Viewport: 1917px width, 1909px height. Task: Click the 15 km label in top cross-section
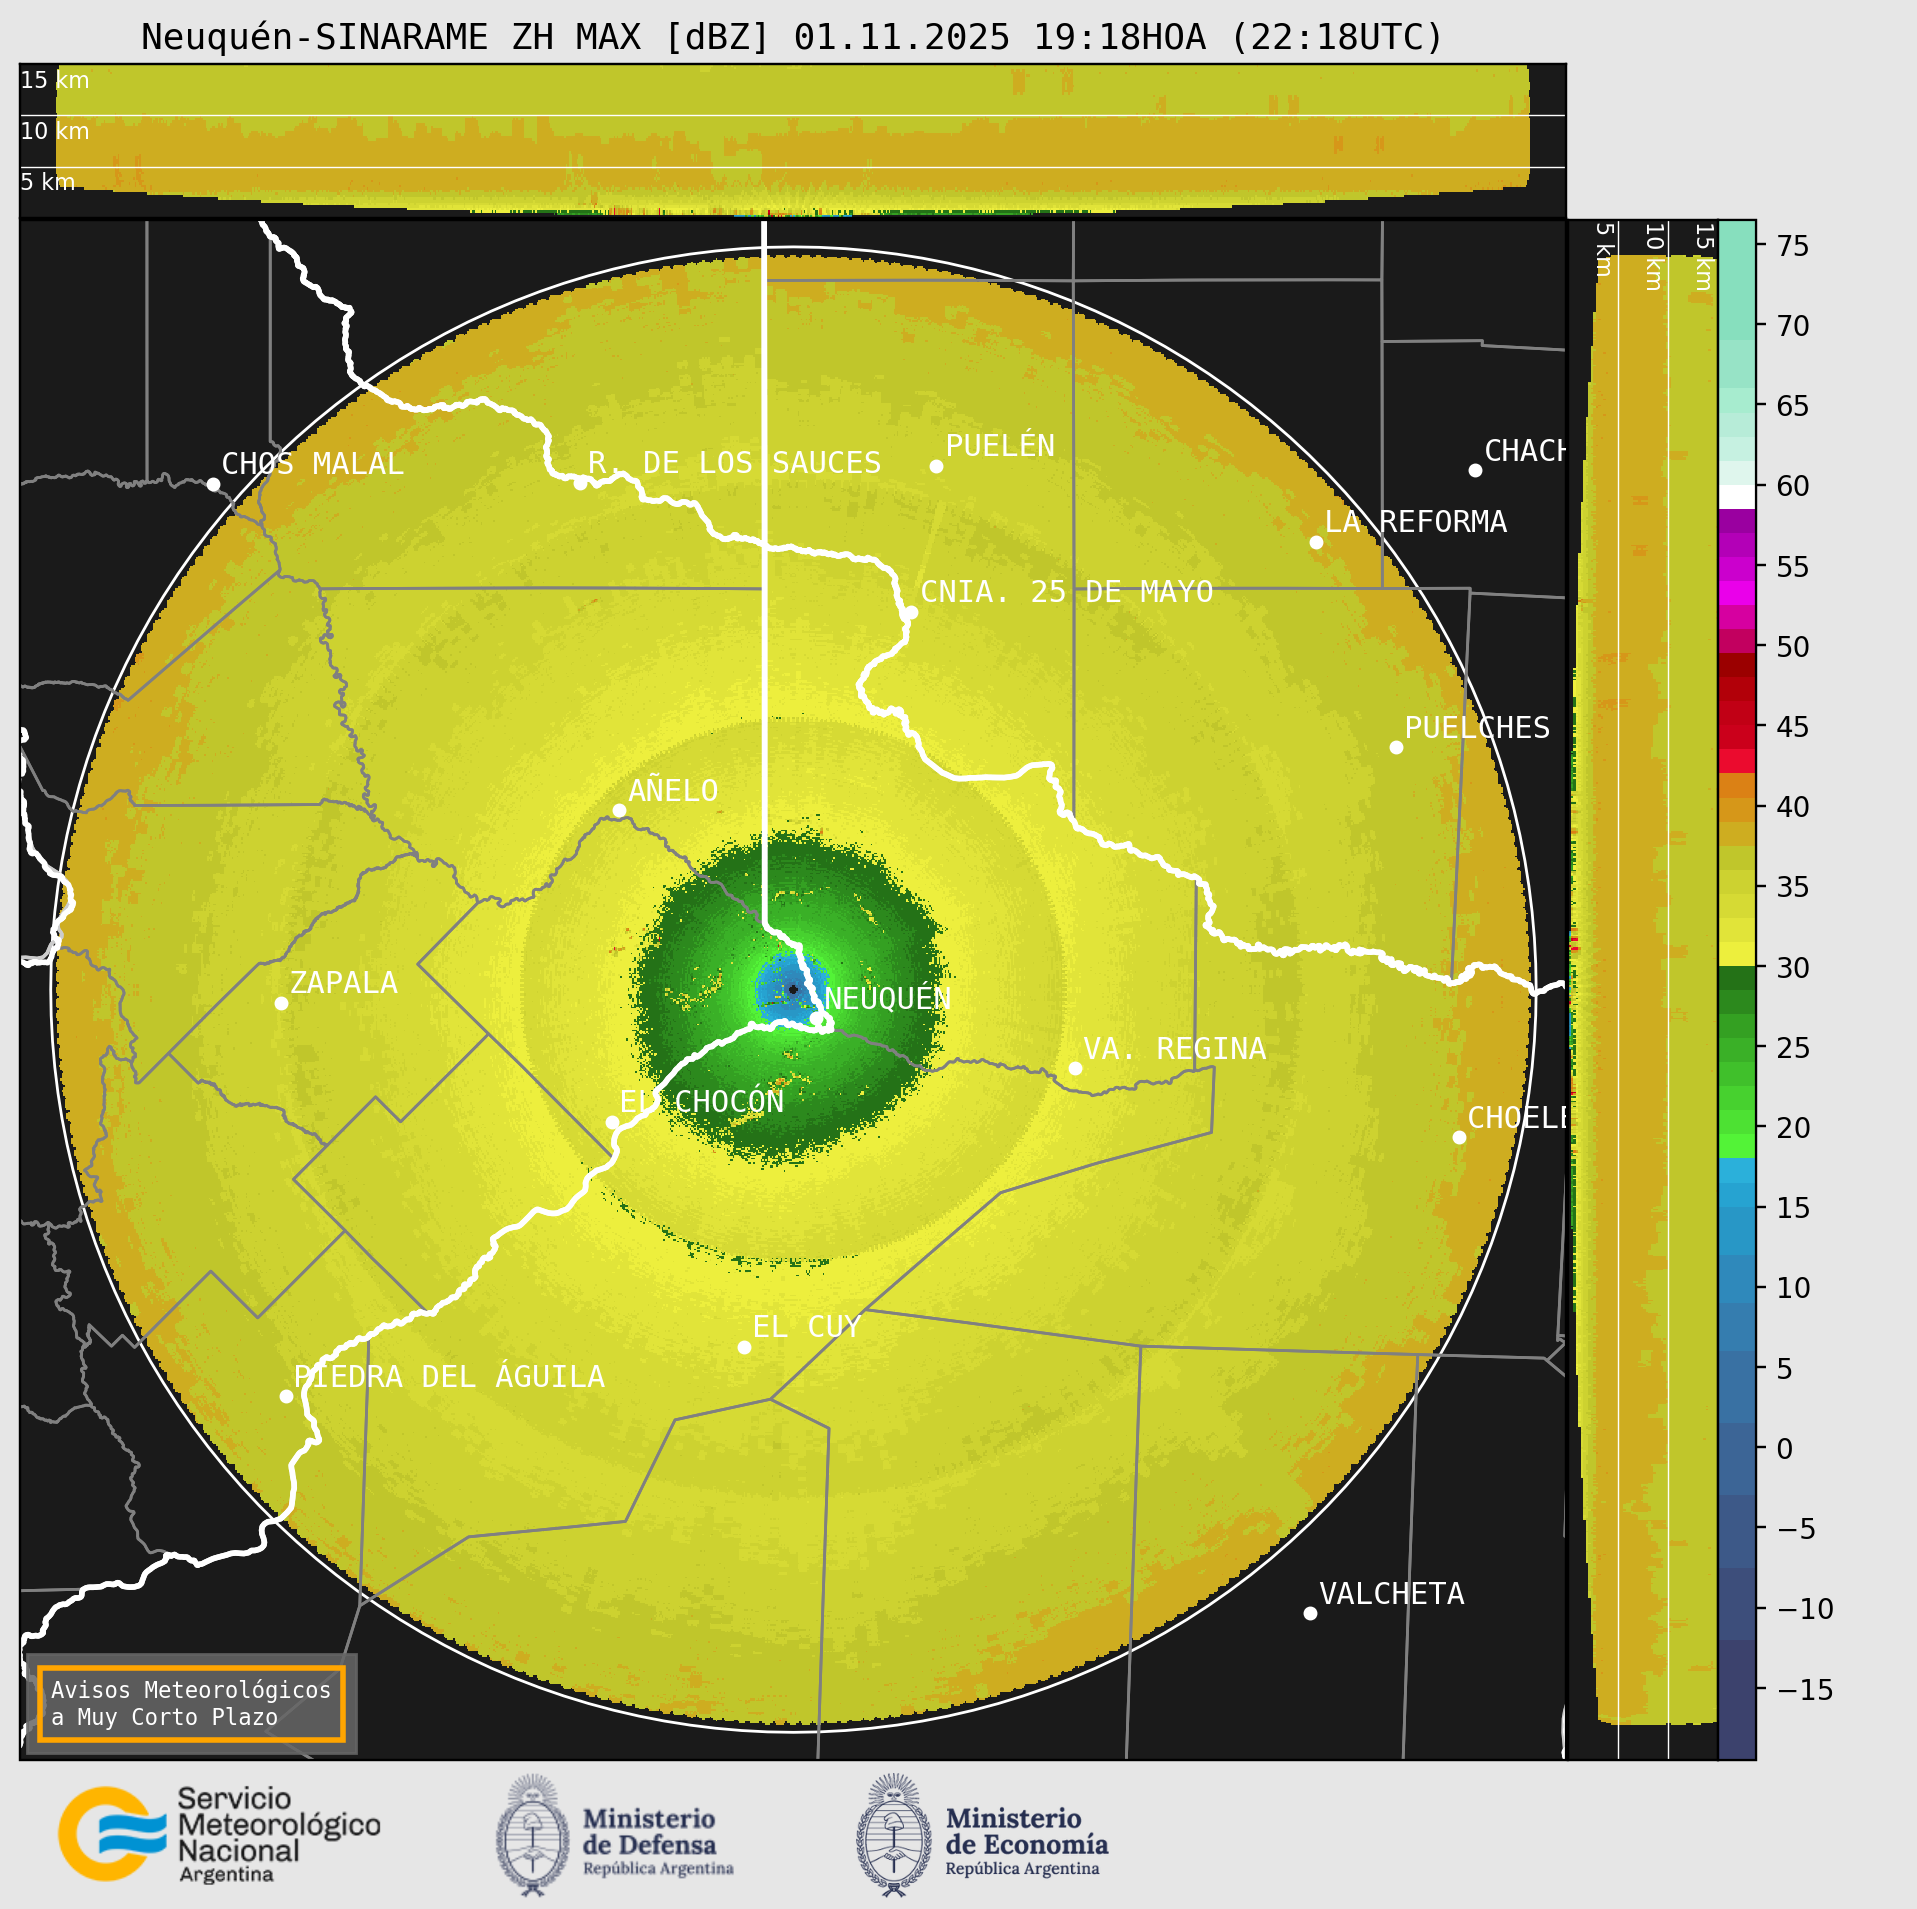[55, 80]
